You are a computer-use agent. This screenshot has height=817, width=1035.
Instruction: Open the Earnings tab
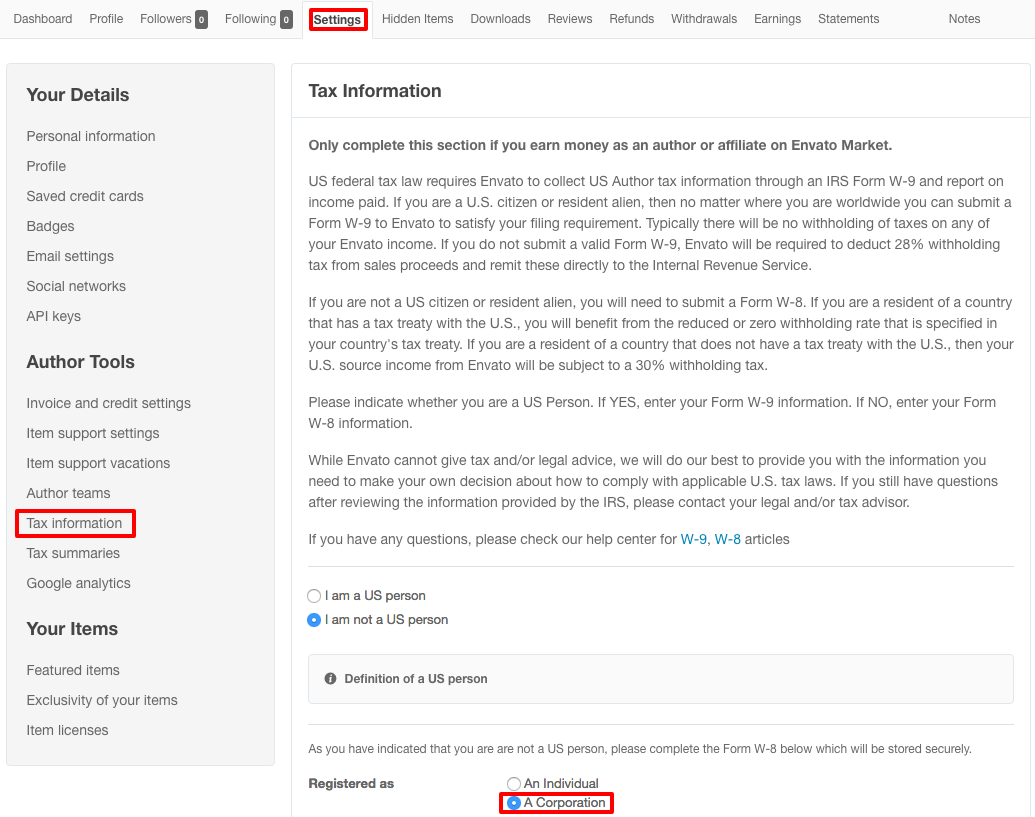pos(777,19)
